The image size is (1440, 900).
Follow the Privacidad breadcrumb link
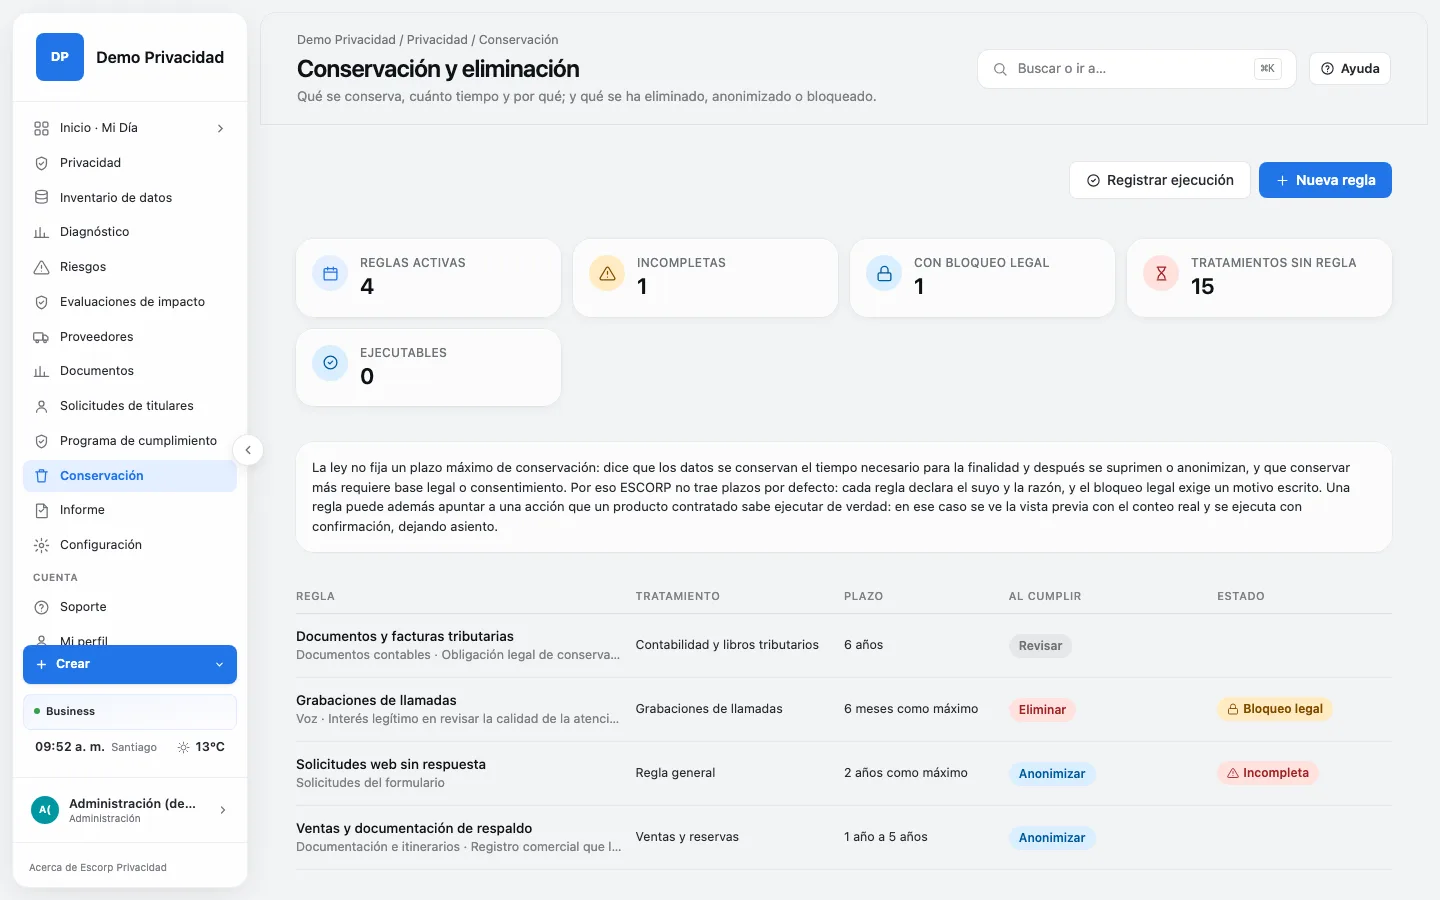point(437,40)
